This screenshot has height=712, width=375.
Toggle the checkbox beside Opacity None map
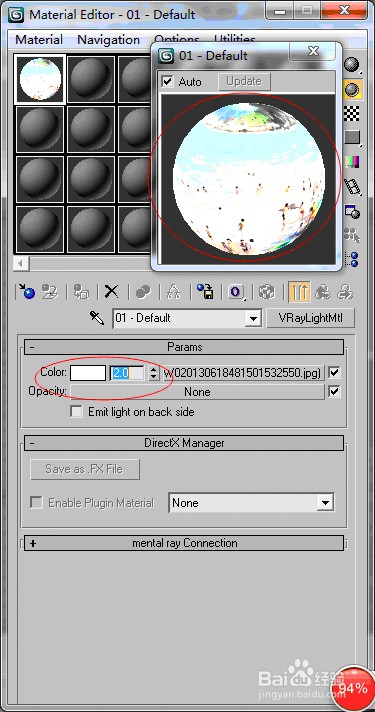click(x=335, y=391)
